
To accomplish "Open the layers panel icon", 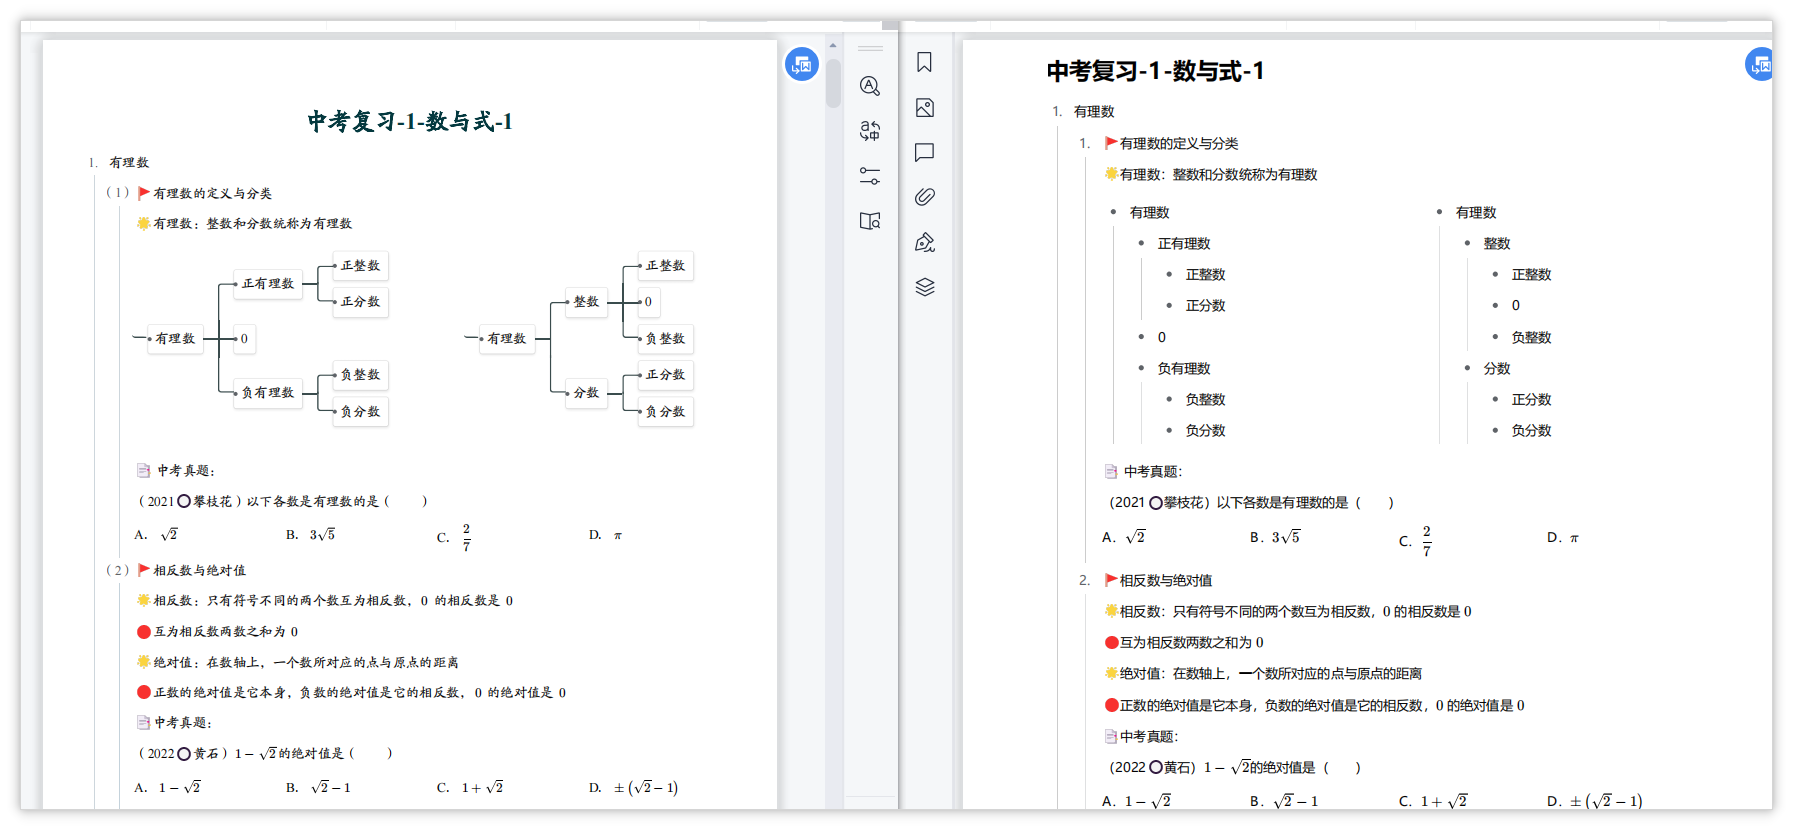I will tap(925, 287).
